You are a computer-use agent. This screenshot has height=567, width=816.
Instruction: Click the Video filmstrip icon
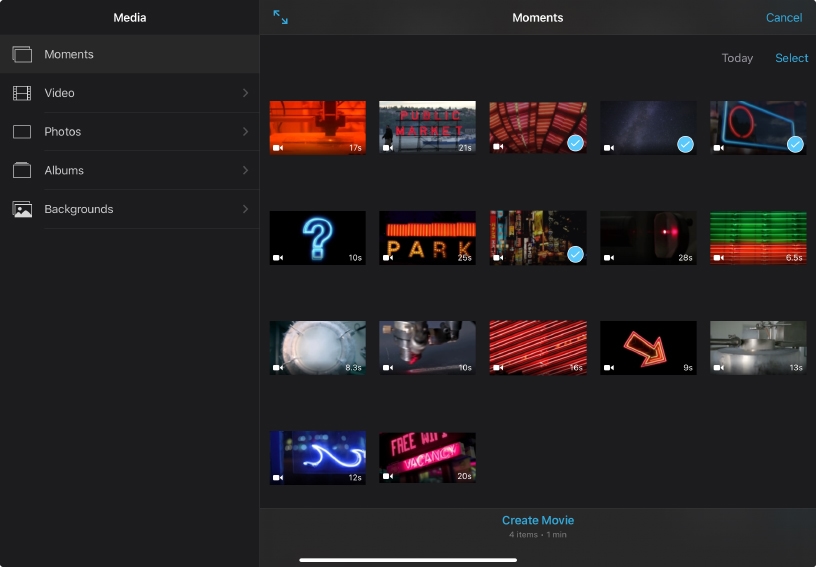[22, 93]
